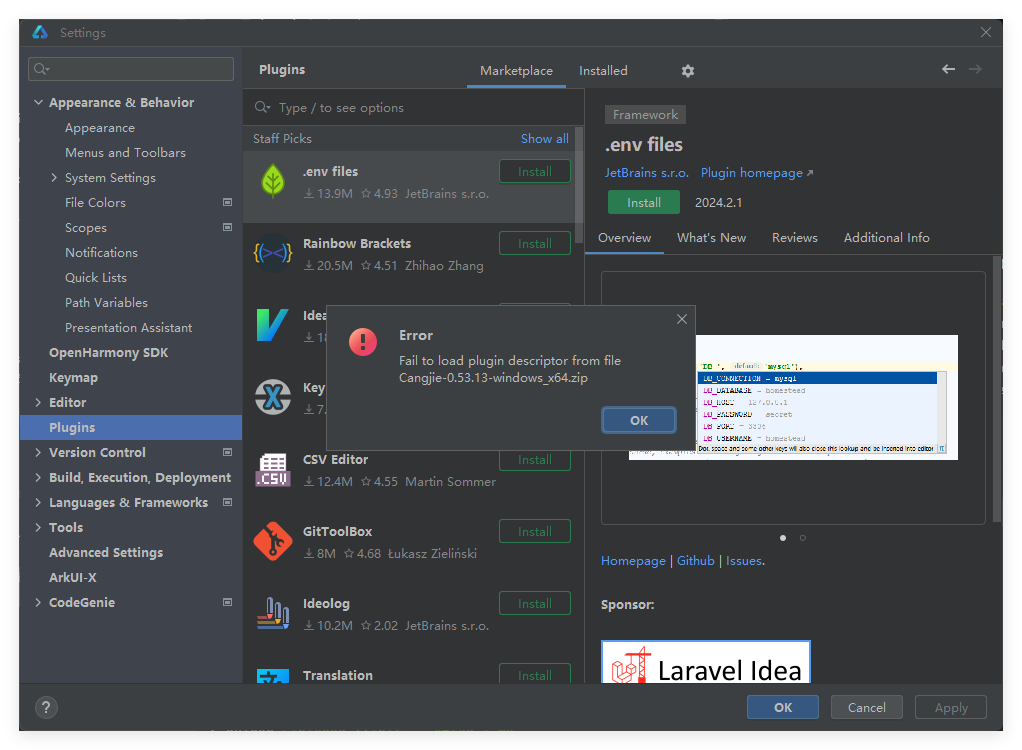The height and width of the screenshot is (750, 1022).
Task: Click the CSV Editor plugin icon
Action: [x=272, y=470]
